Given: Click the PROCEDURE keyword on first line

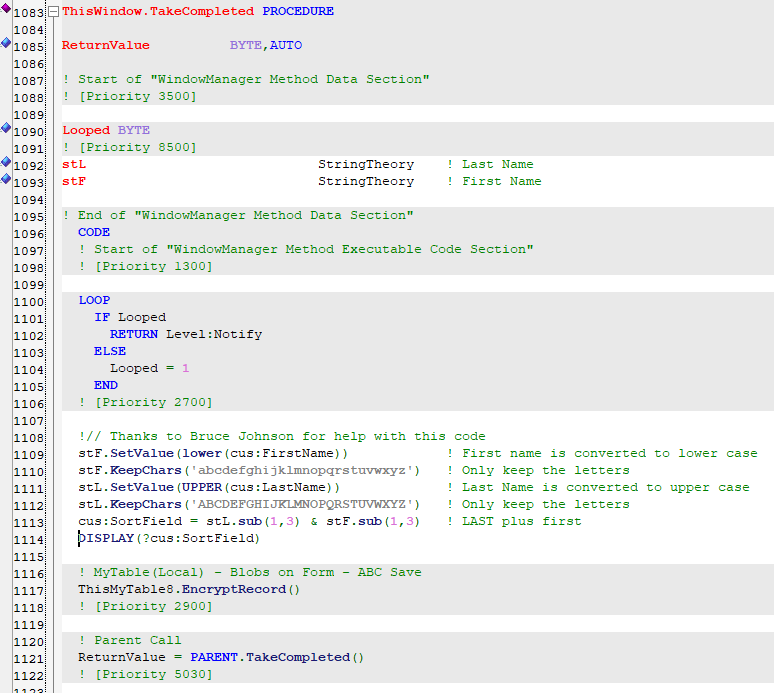Looking at the screenshot, I should [x=298, y=12].
